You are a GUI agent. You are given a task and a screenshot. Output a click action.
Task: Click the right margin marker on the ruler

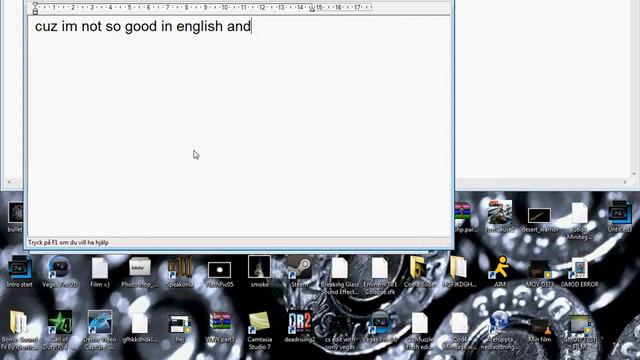[312, 8]
